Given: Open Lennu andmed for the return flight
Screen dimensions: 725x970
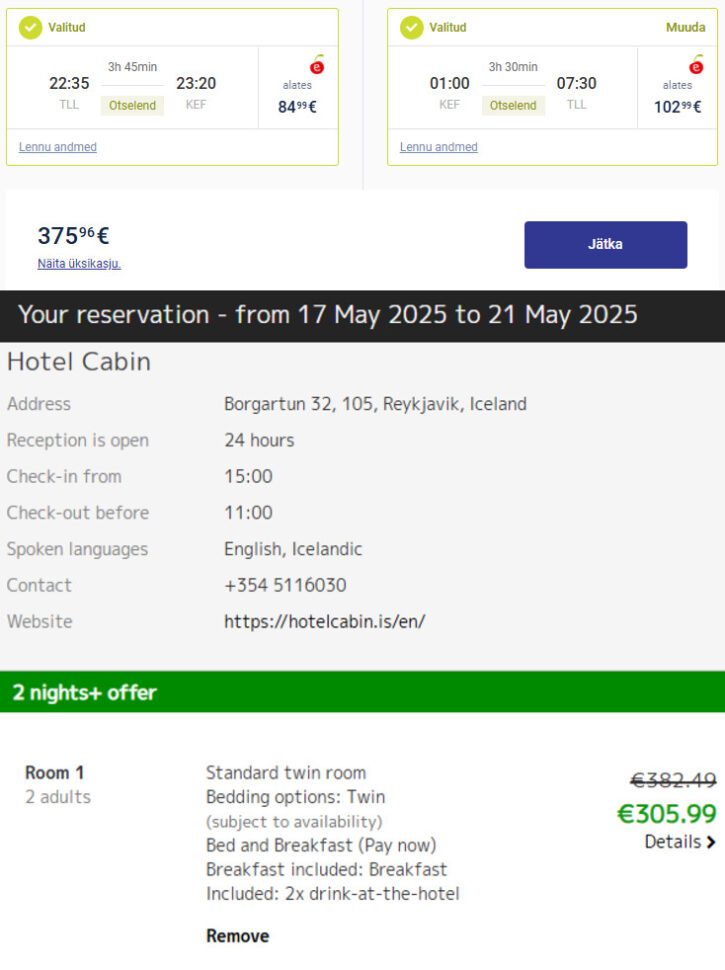Looking at the screenshot, I should point(439,147).
